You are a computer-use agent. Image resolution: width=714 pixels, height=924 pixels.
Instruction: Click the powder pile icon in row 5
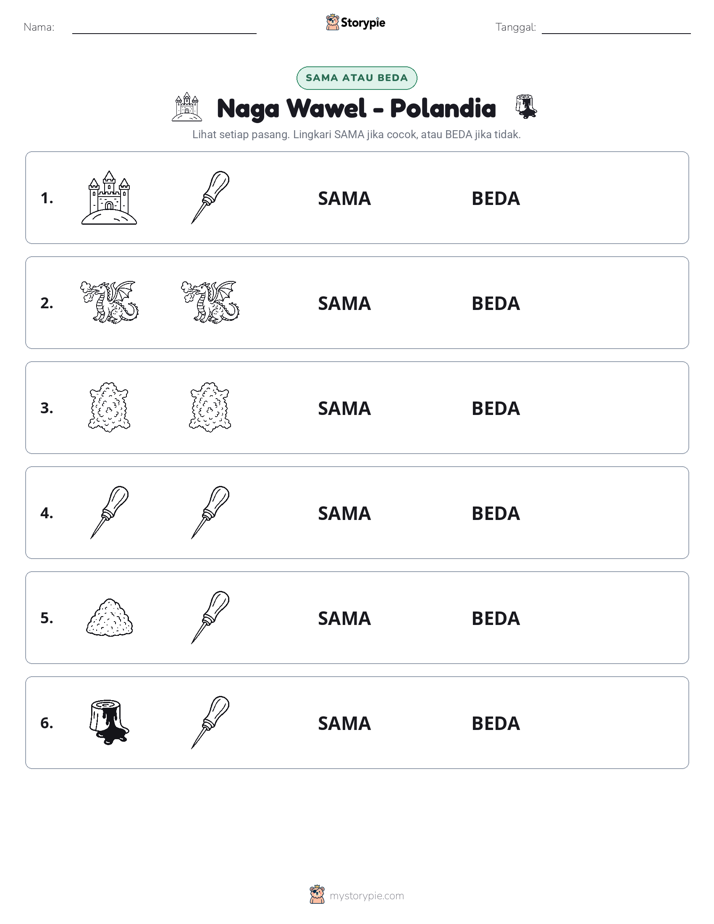110,617
